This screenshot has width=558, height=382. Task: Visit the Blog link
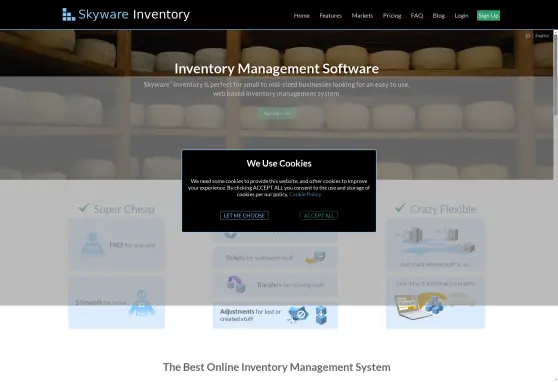coord(438,16)
